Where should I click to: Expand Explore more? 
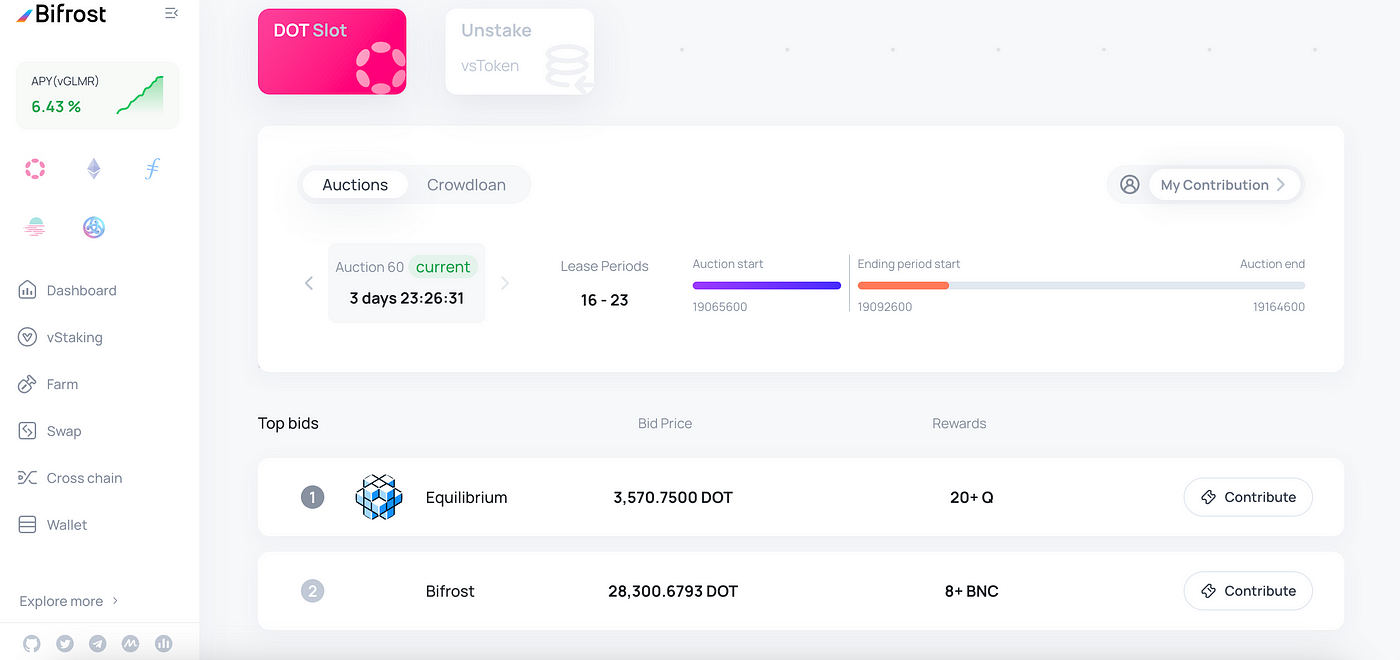[69, 601]
